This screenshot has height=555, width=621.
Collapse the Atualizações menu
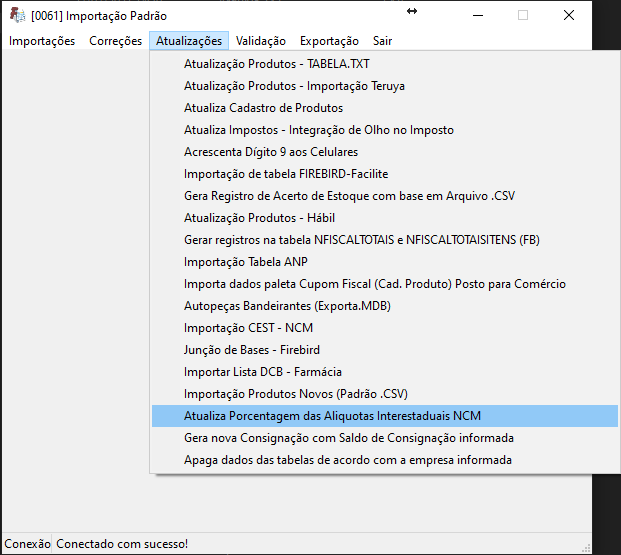pos(189,41)
